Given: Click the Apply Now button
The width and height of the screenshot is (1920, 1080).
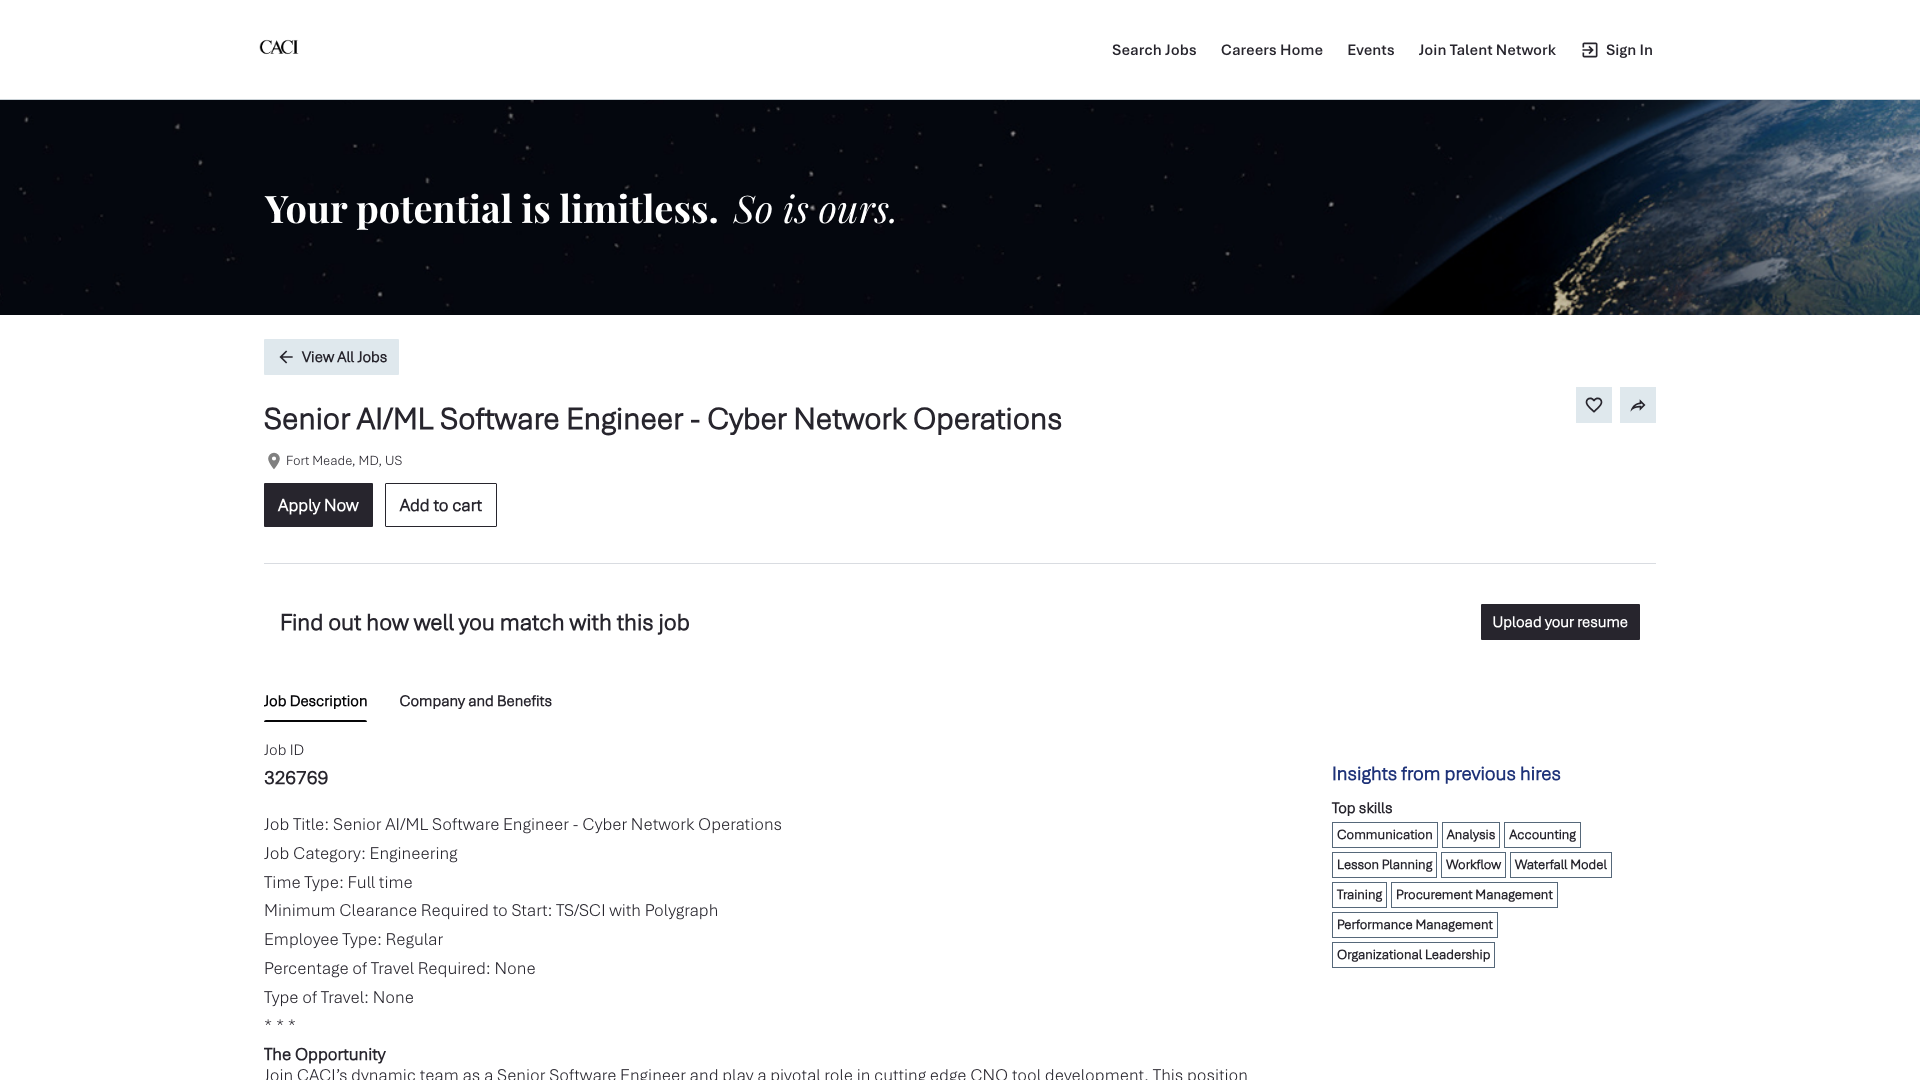Looking at the screenshot, I should [x=318, y=505].
